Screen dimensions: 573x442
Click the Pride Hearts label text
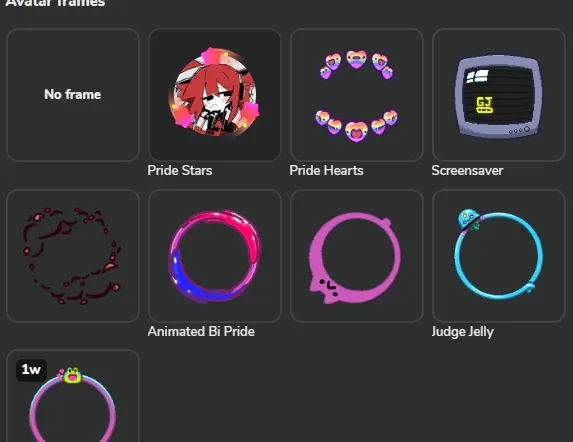326,171
